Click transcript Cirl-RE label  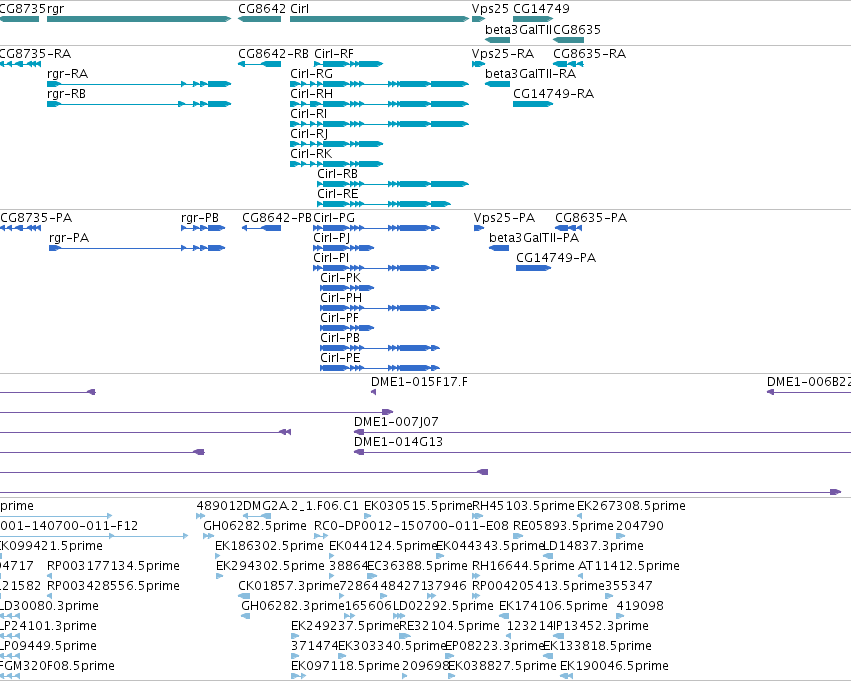[338, 194]
